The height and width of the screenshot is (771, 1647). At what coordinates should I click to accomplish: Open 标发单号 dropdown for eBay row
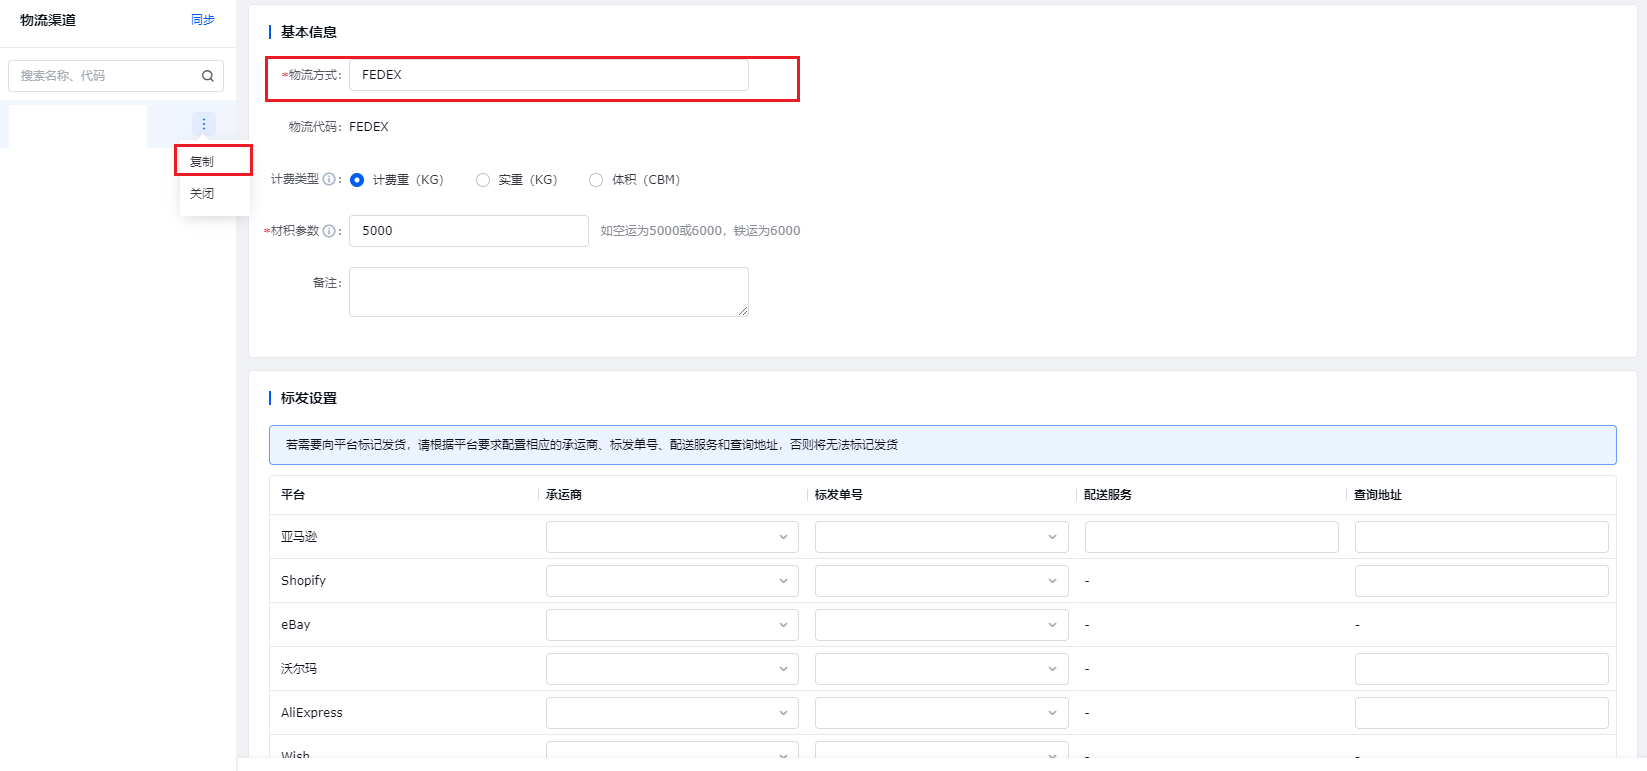(x=942, y=625)
